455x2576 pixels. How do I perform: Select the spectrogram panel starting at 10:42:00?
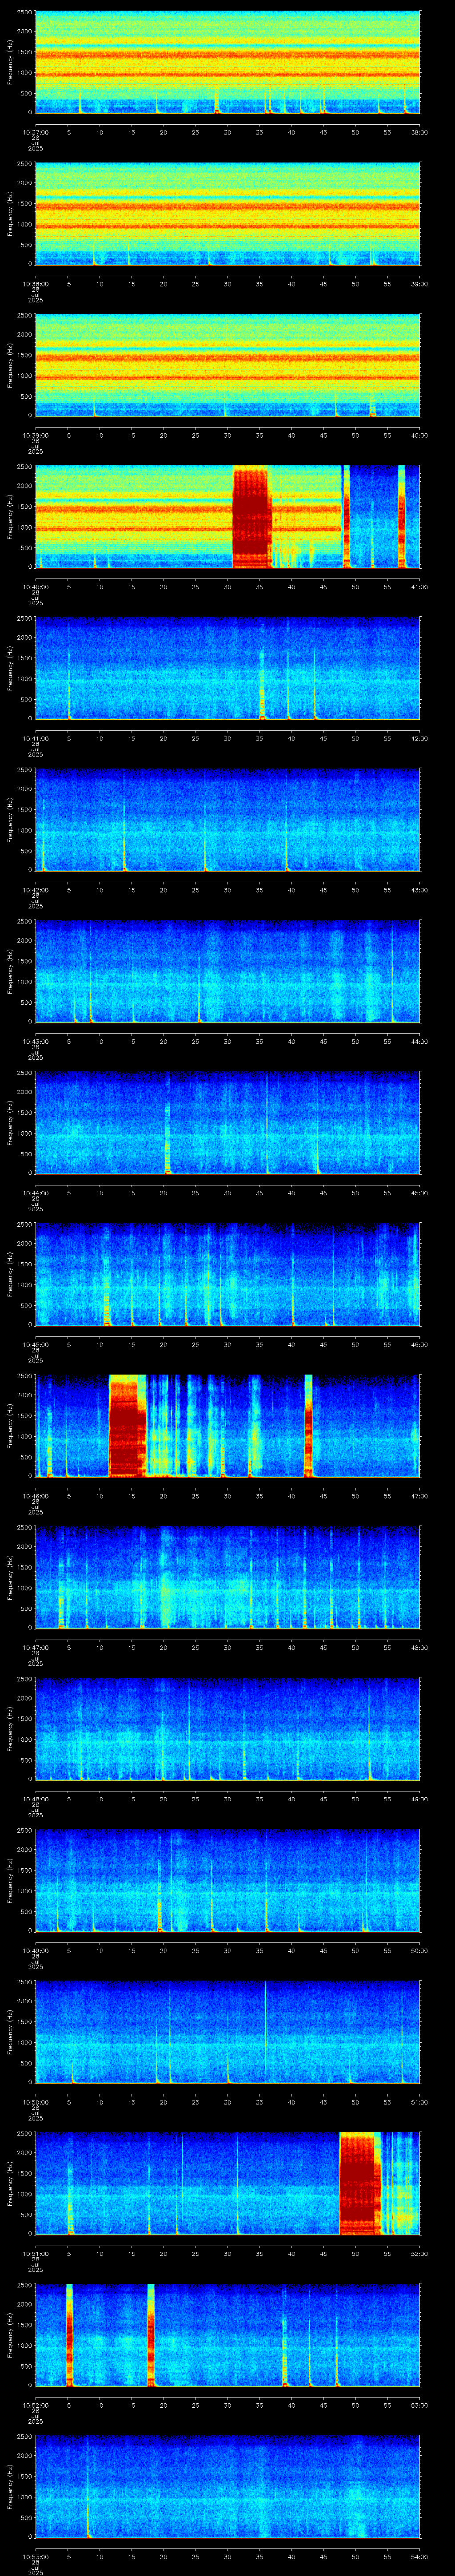(228, 821)
